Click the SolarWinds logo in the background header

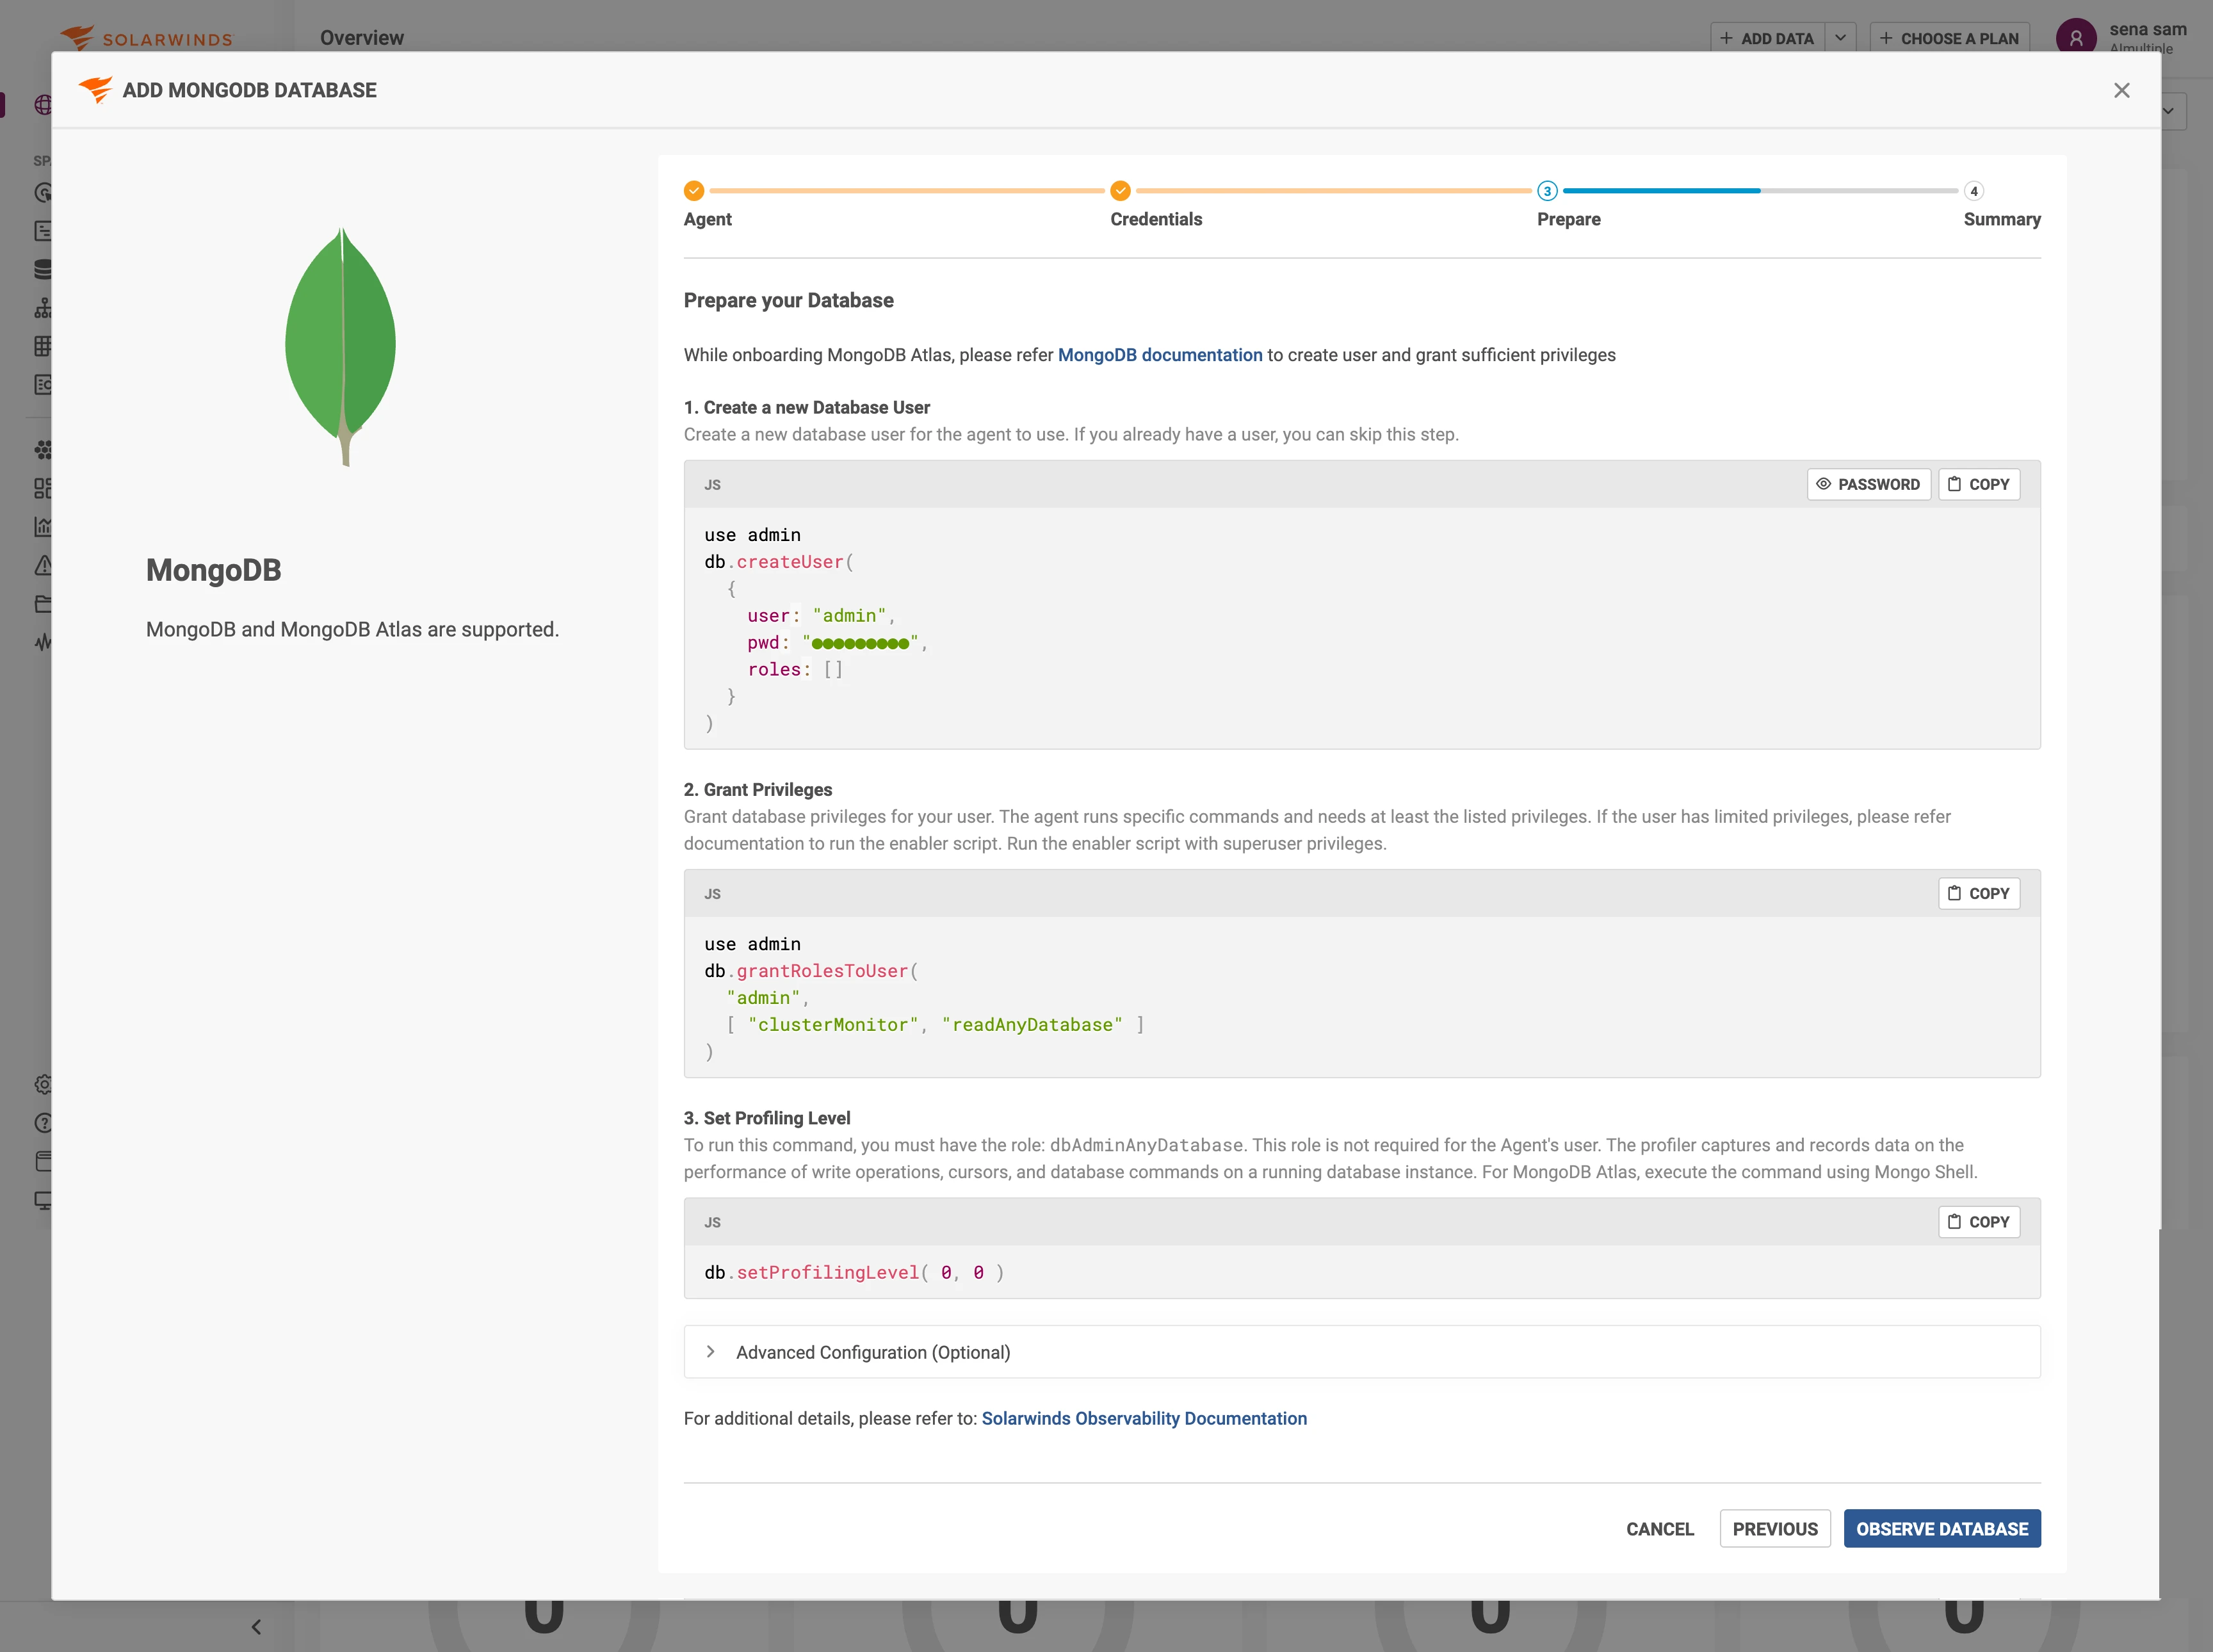click(x=146, y=37)
